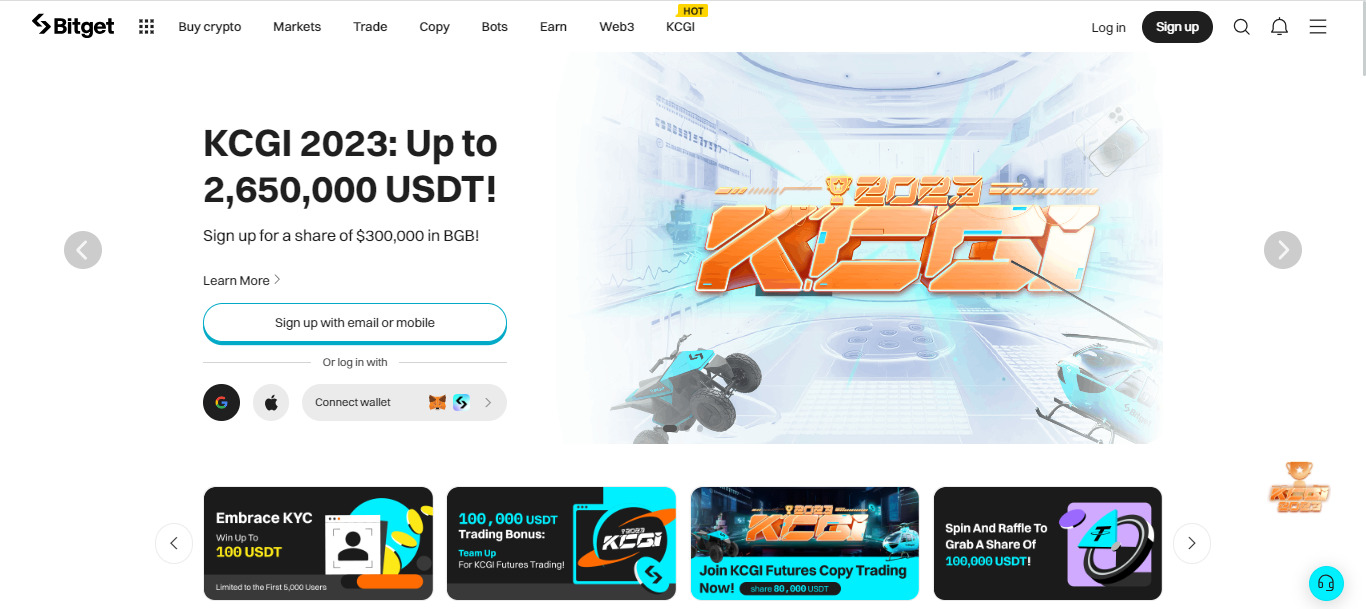View notifications via the bell icon

coord(1279,27)
